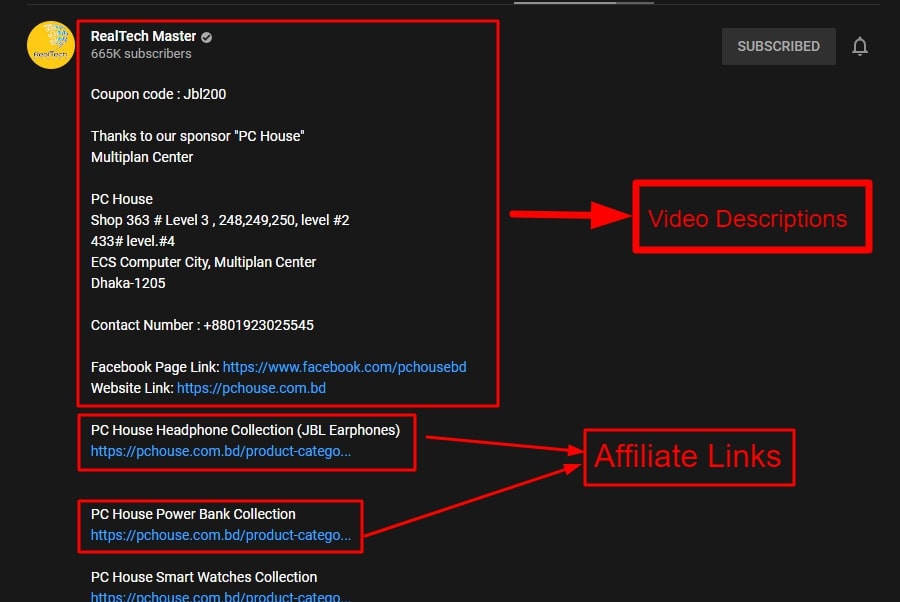Click the "PC House Power Bank Collection" text

click(193, 514)
